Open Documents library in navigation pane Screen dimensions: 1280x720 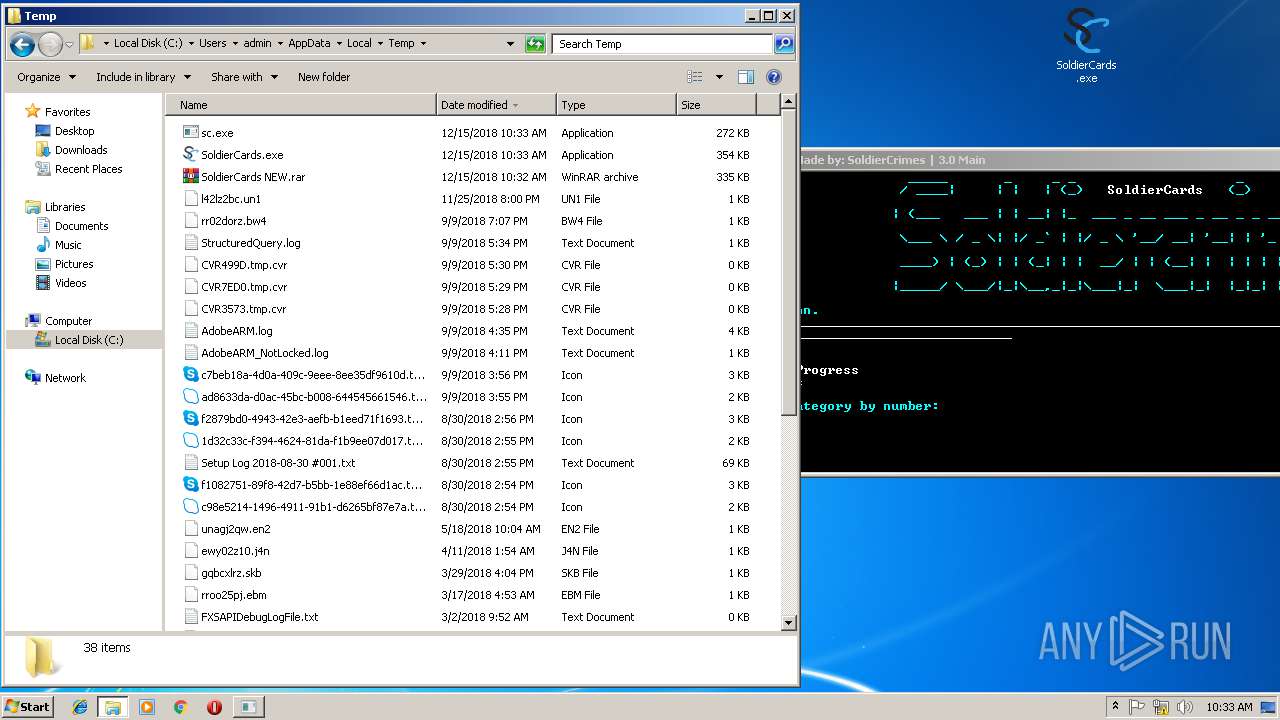[x=81, y=226]
